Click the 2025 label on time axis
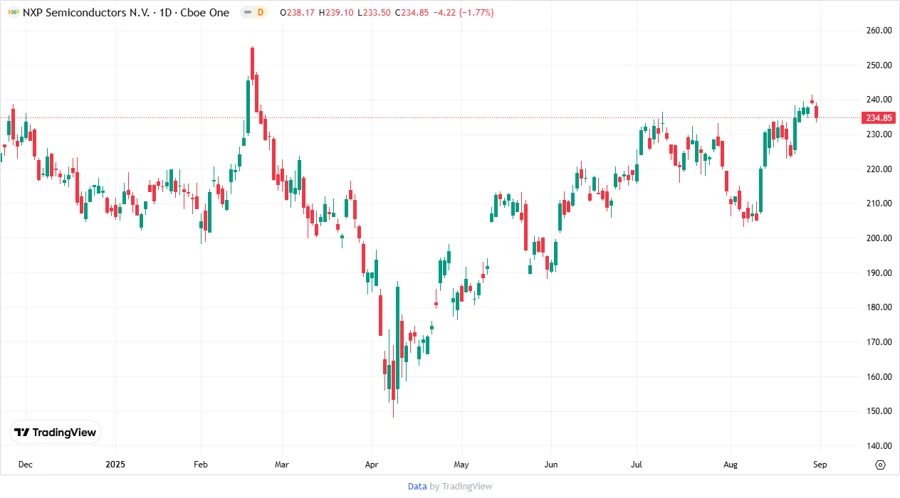Viewport: 900px width, 498px height. pos(115,465)
